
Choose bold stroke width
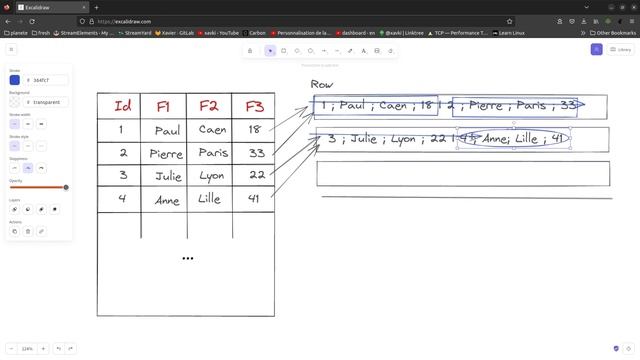[28, 124]
